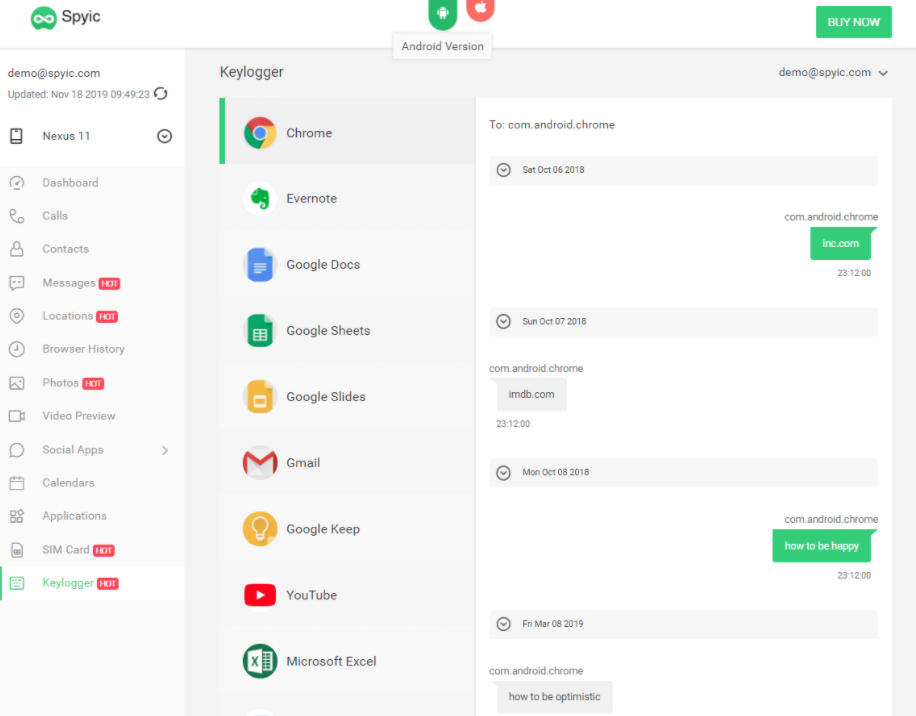Viewport: 916px width, 716px height.
Task: Click the 'how to be happy' bubble
Action: pyautogui.click(x=821, y=546)
